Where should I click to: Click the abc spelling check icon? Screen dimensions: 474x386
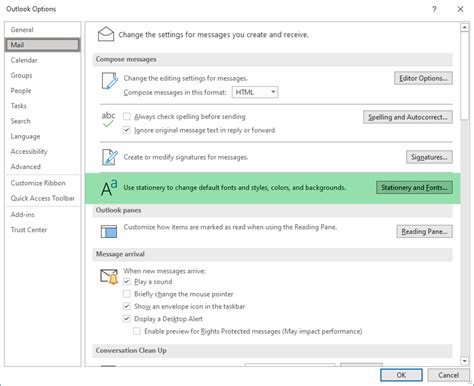click(108, 119)
